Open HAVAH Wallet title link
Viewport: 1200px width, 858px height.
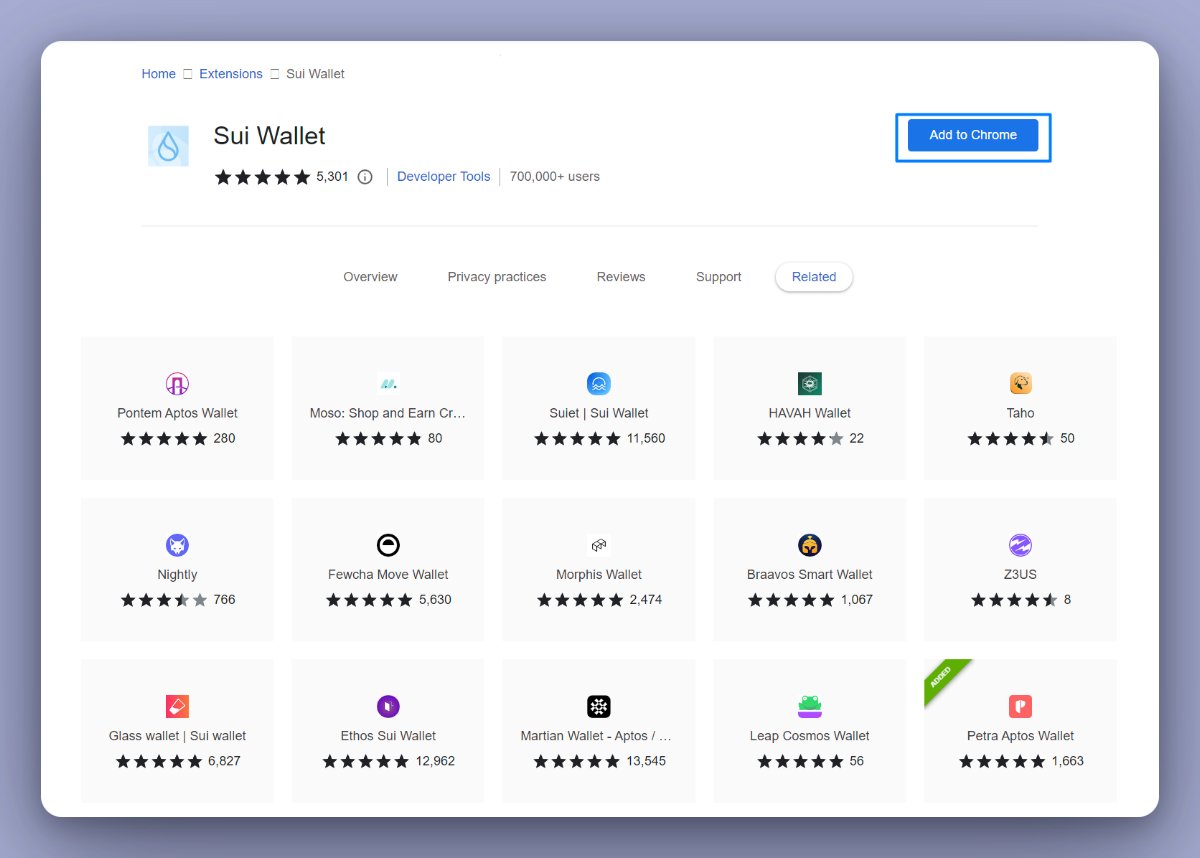click(x=810, y=413)
